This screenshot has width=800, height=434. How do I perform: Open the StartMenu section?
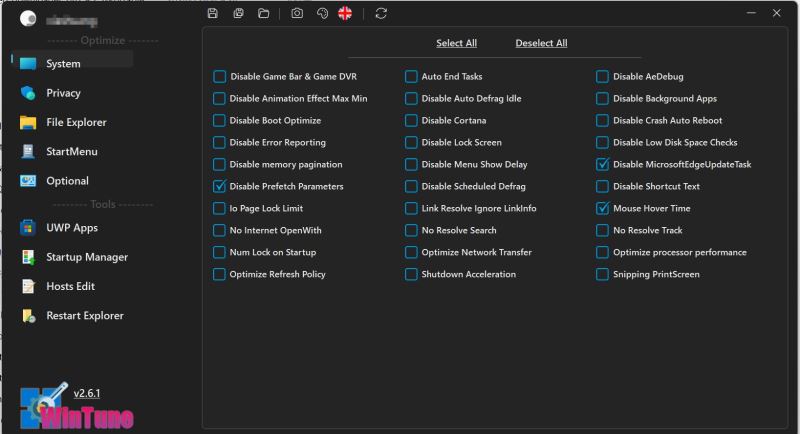click(71, 151)
